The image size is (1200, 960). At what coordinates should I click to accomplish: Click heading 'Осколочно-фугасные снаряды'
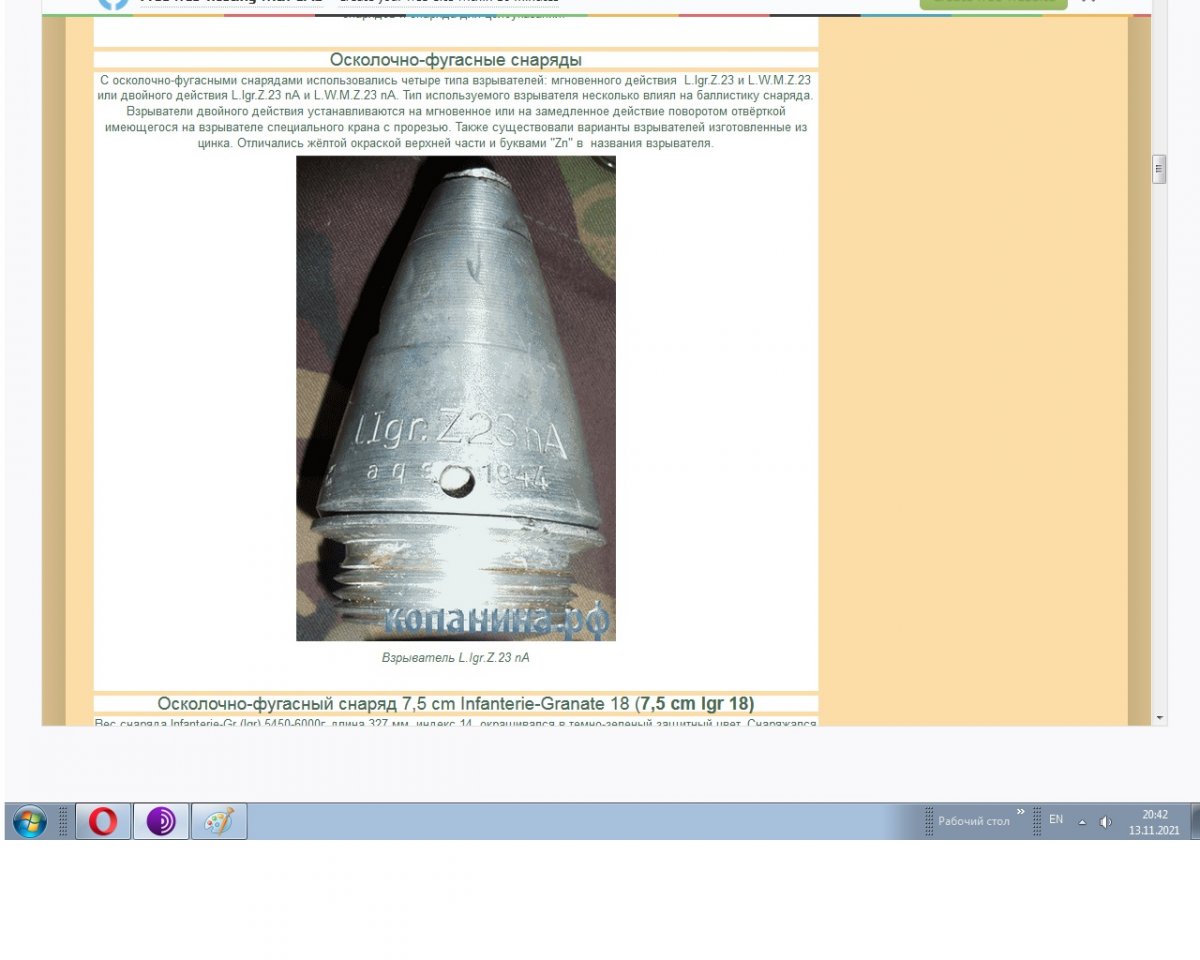tap(456, 60)
